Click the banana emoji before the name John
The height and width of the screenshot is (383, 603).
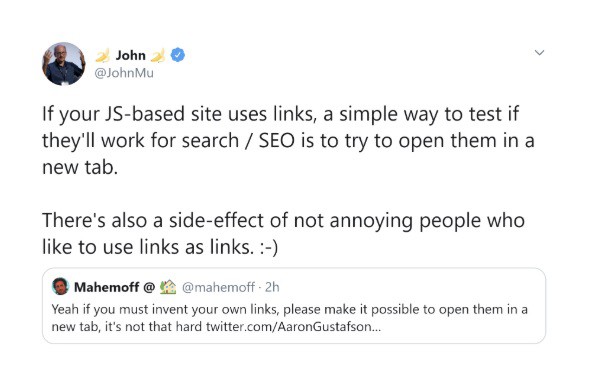pos(103,55)
